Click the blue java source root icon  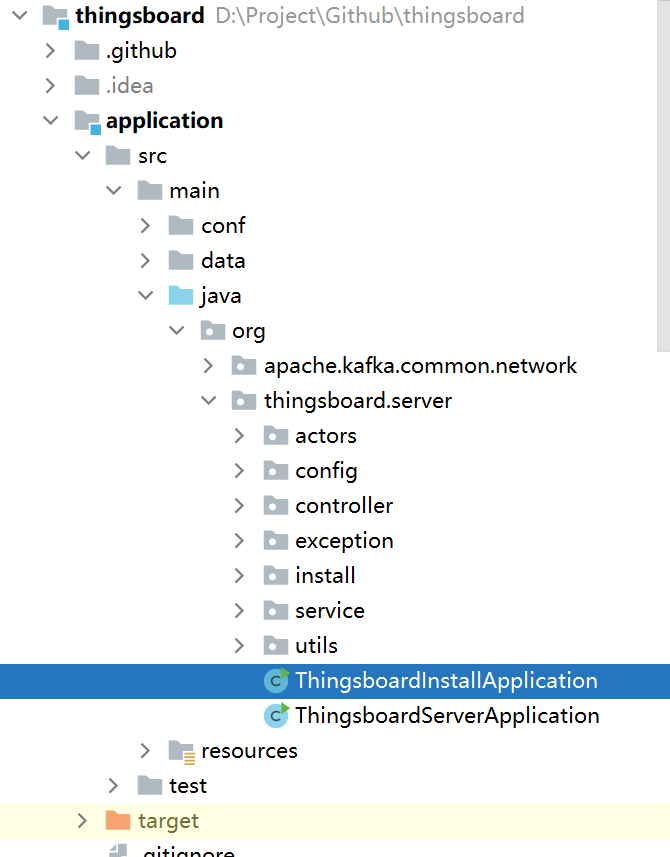pyautogui.click(x=181, y=296)
